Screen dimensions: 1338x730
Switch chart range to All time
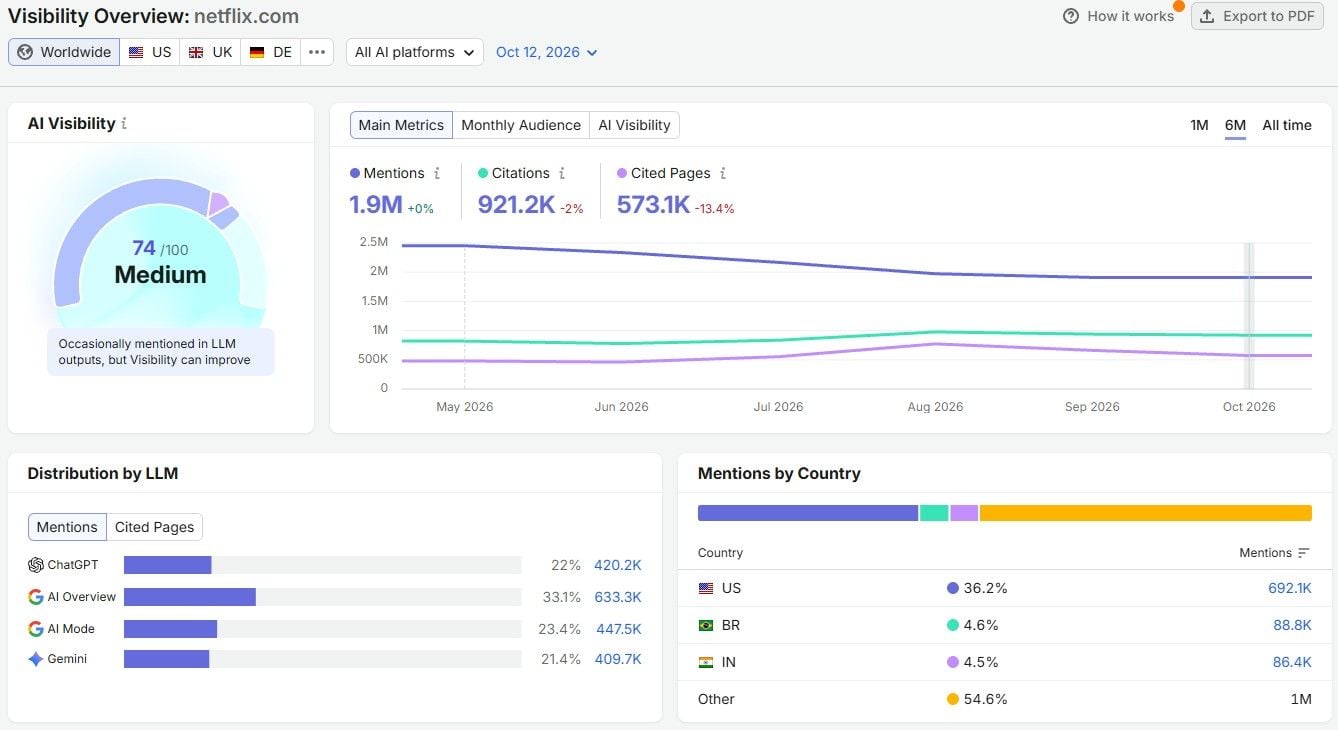[1287, 125]
